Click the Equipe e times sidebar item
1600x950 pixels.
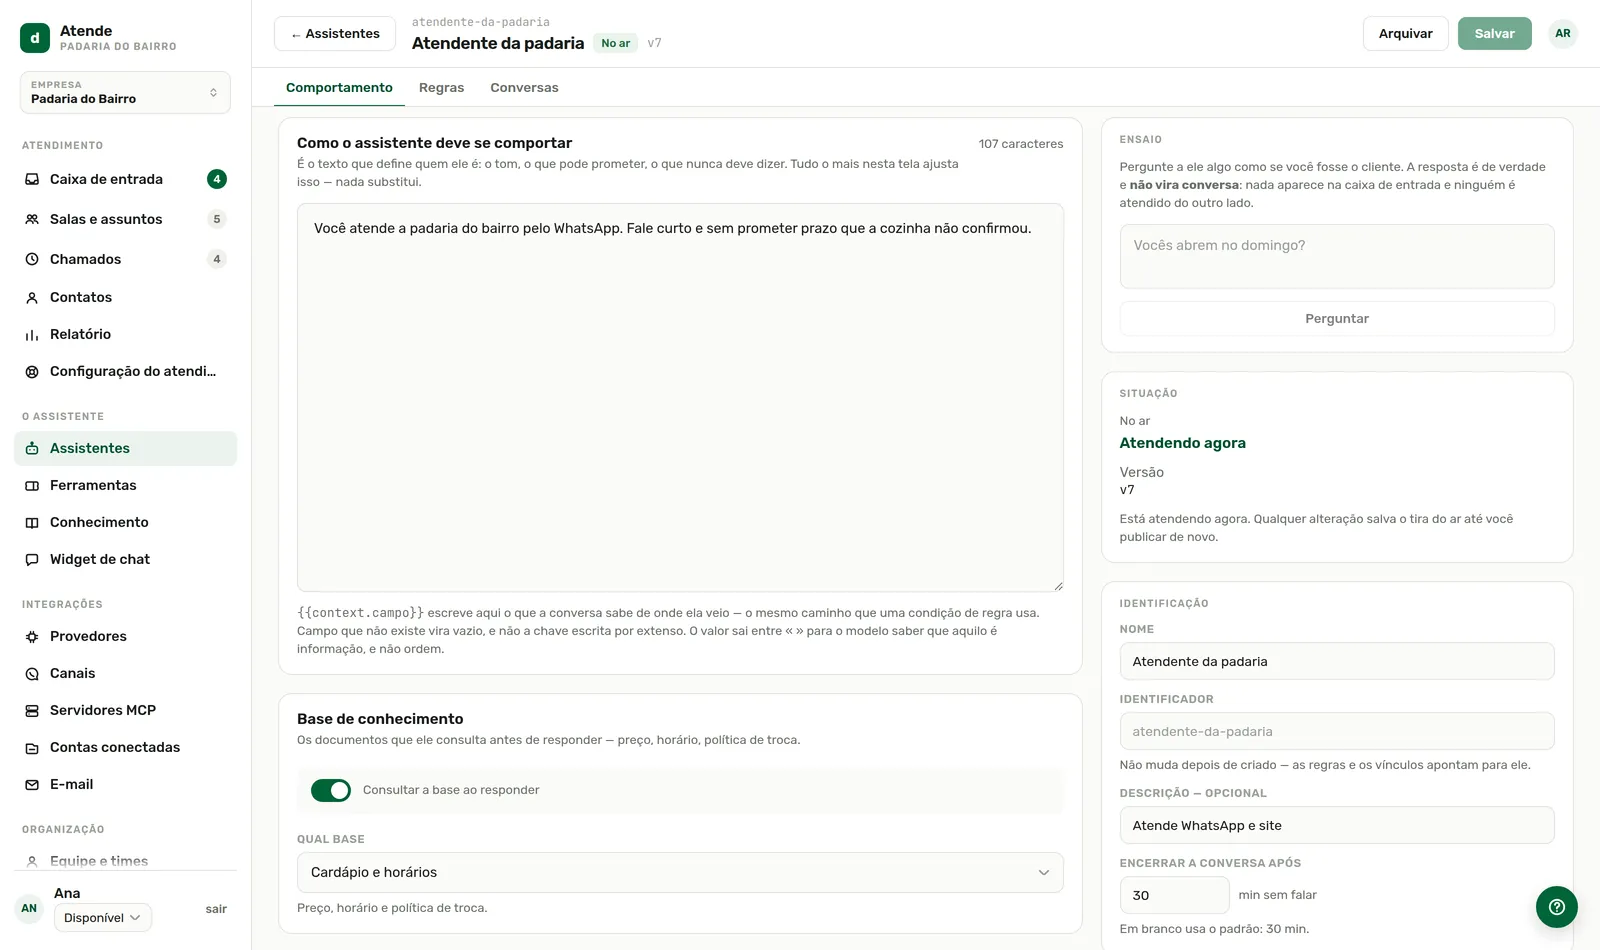tap(125, 860)
